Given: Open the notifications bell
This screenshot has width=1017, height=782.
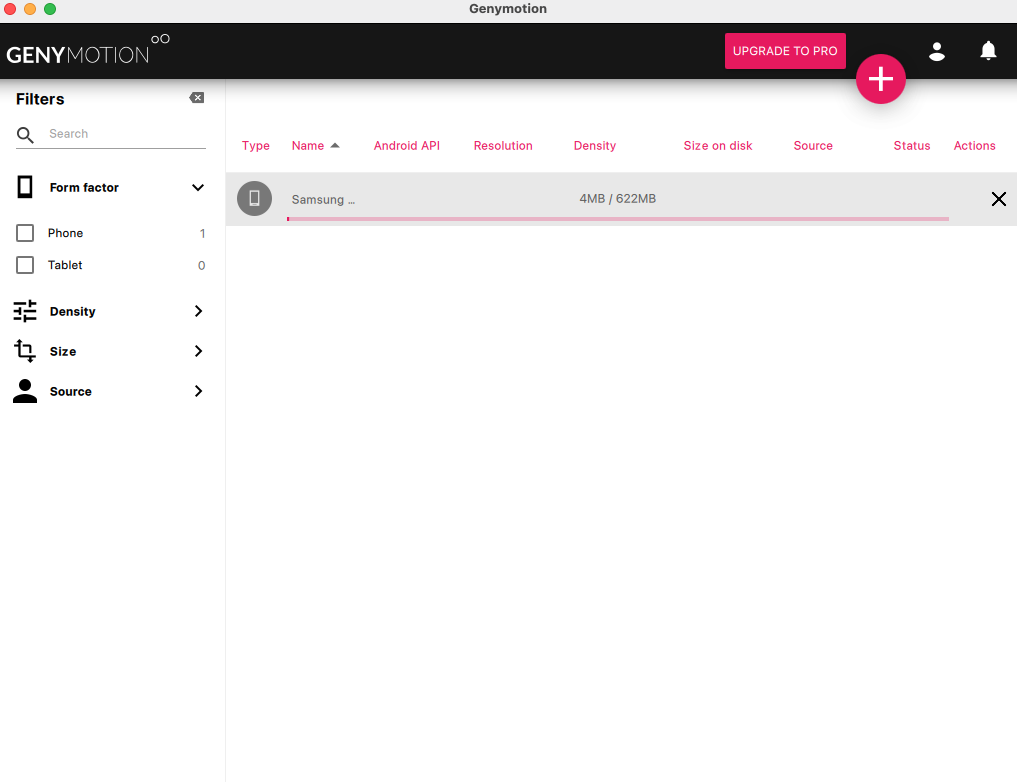Looking at the screenshot, I should 988,51.
